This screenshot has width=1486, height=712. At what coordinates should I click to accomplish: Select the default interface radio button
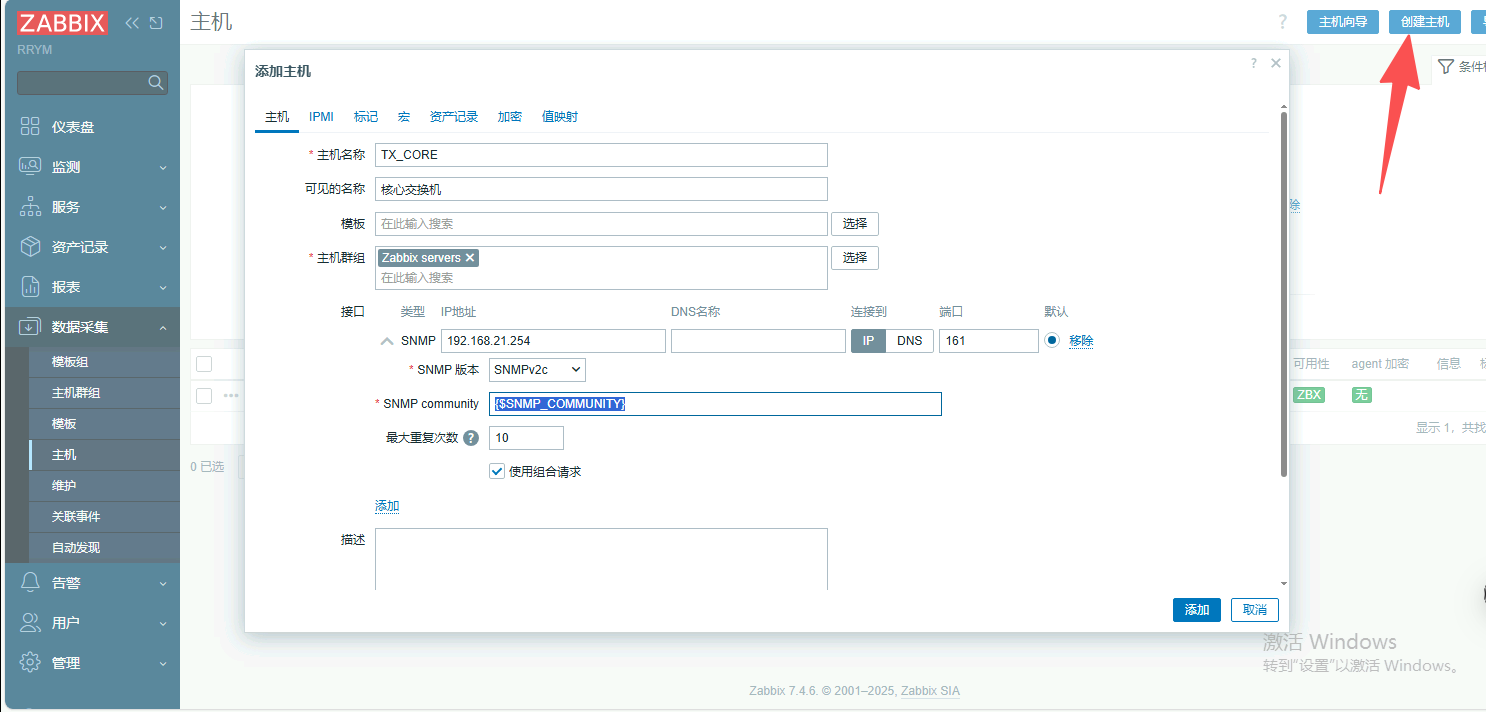point(1052,340)
